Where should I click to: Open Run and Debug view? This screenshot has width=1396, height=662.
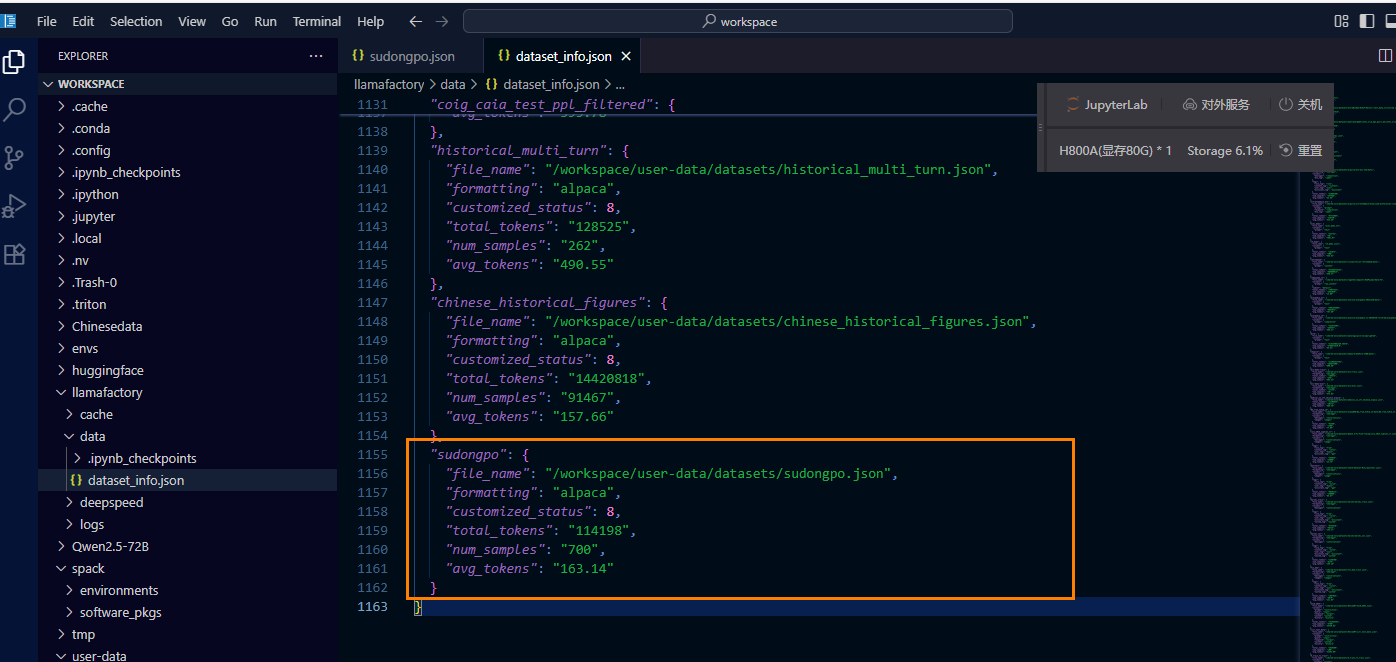14,206
